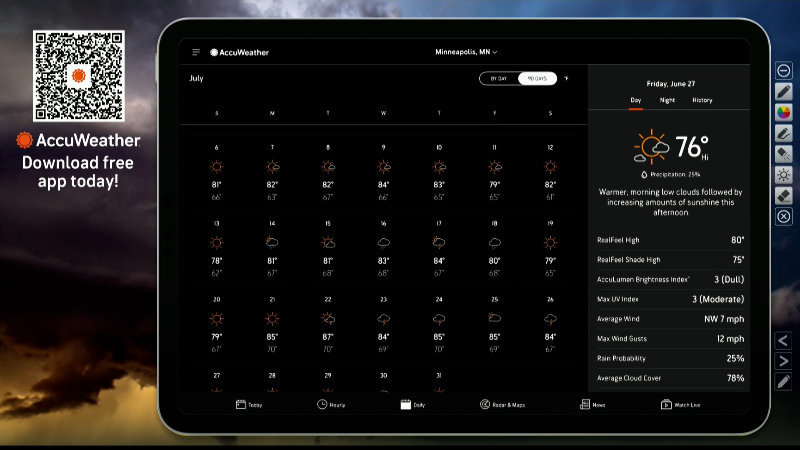Click the date number 28 in the calendar
Viewport: 800px width, 450px height.
coord(272,376)
